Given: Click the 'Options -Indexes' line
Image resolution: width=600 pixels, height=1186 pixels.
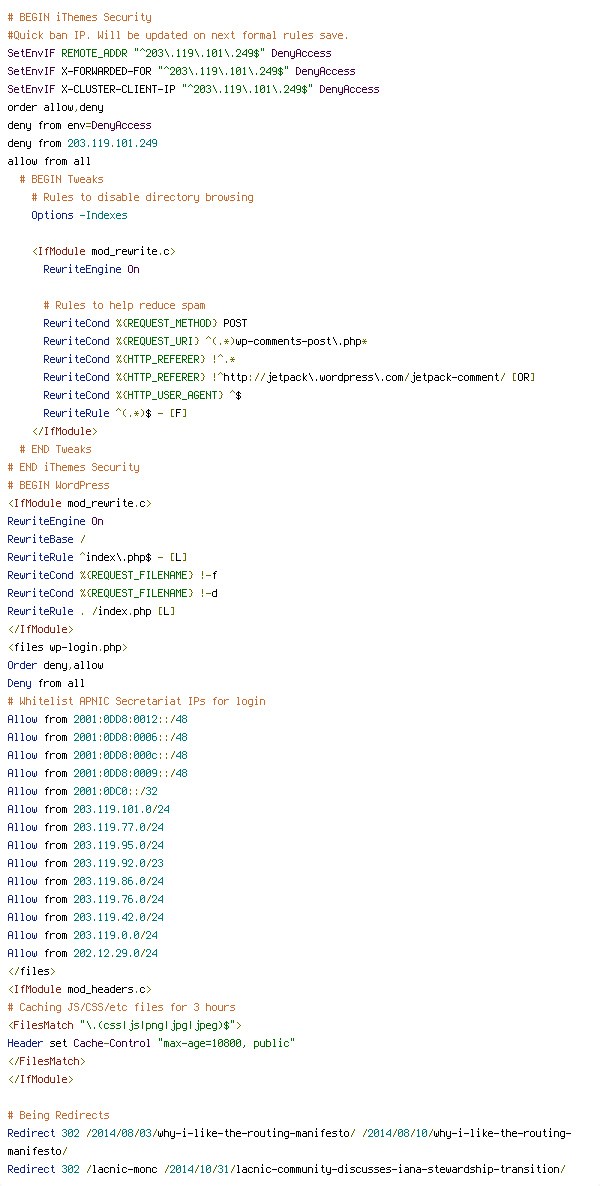Looking at the screenshot, I should 79,216.
